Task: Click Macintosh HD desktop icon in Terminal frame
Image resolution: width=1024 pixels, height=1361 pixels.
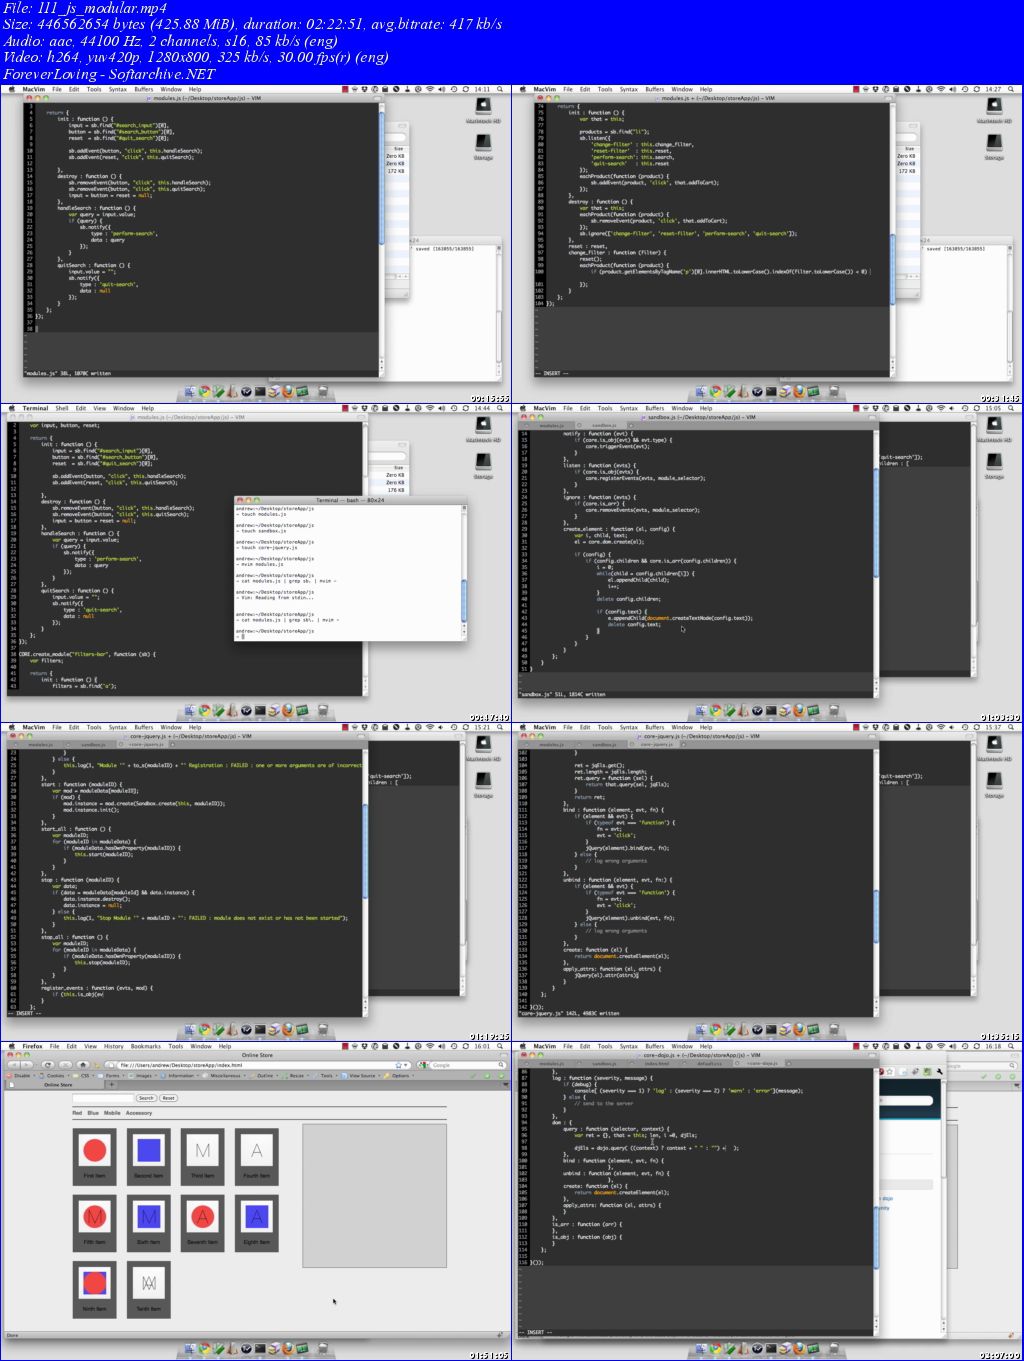Action: 483,428
